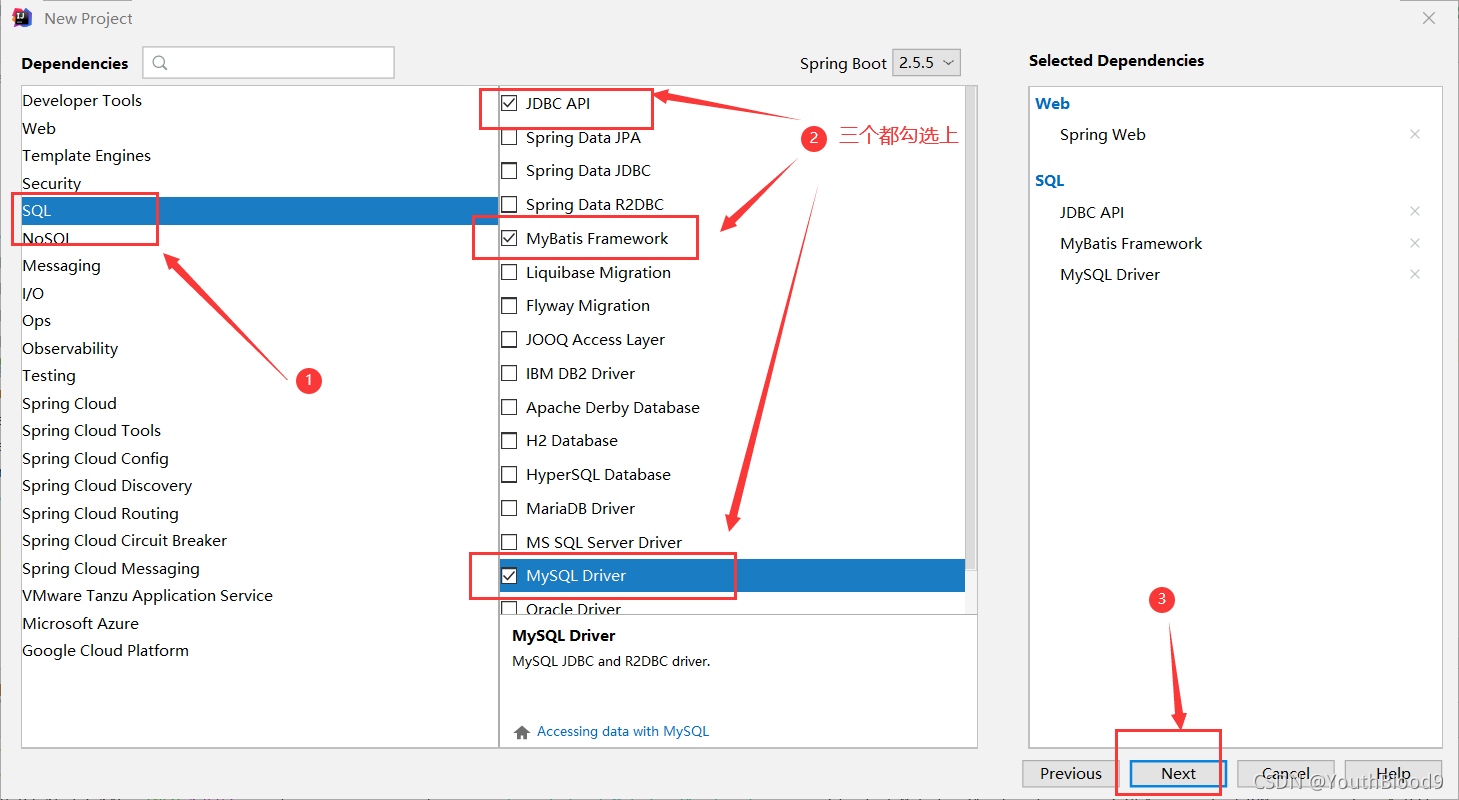Screen dimensions: 1459x800
Task: Remove MyBatis Framework from selected dependencies
Action: pyautogui.click(x=1415, y=243)
